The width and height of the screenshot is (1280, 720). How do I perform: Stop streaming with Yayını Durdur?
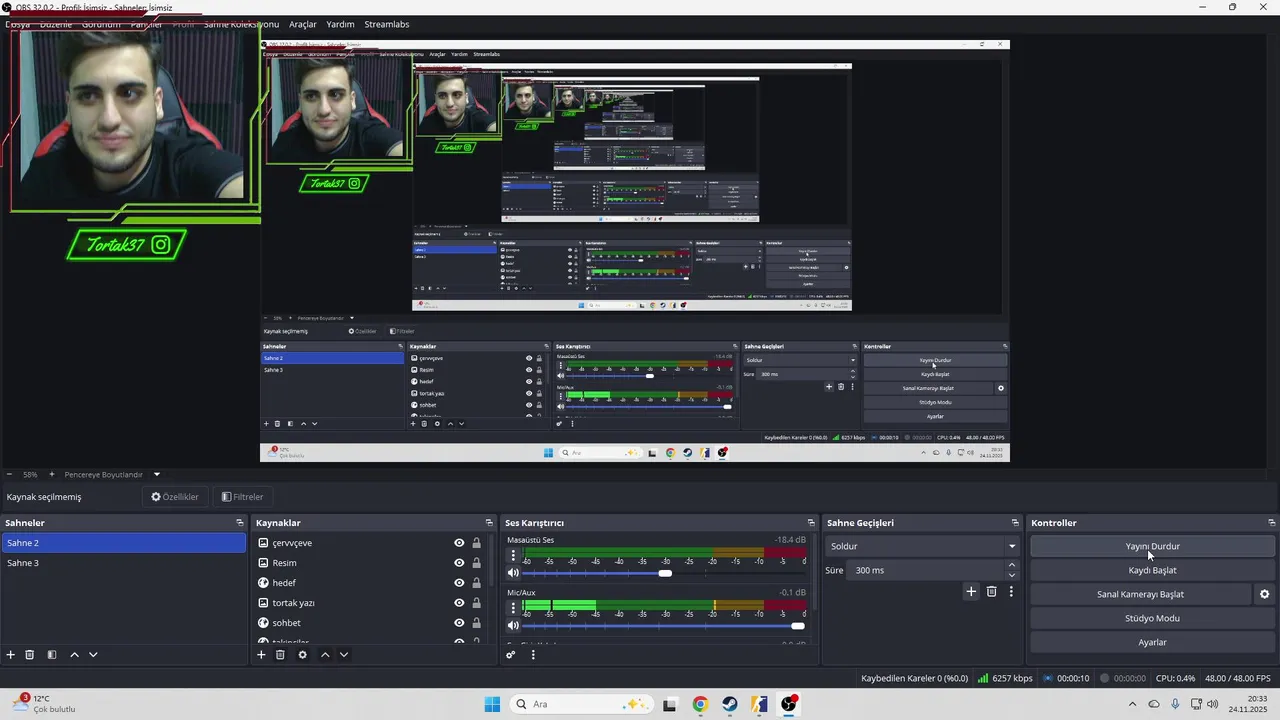[1153, 546]
